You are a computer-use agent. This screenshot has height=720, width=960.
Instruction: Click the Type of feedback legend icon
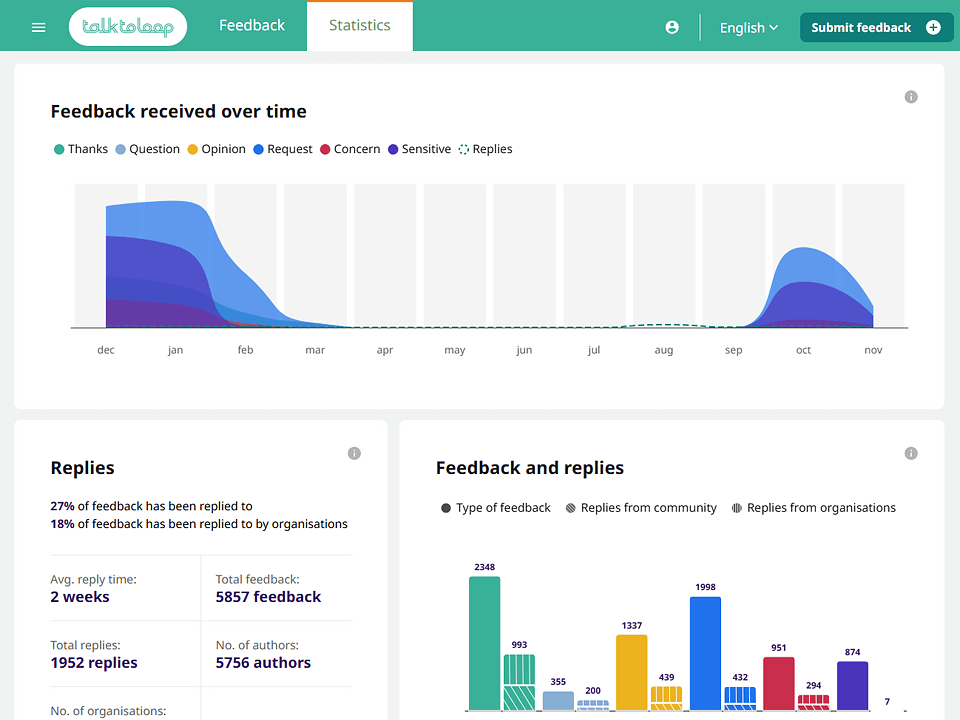click(444, 508)
